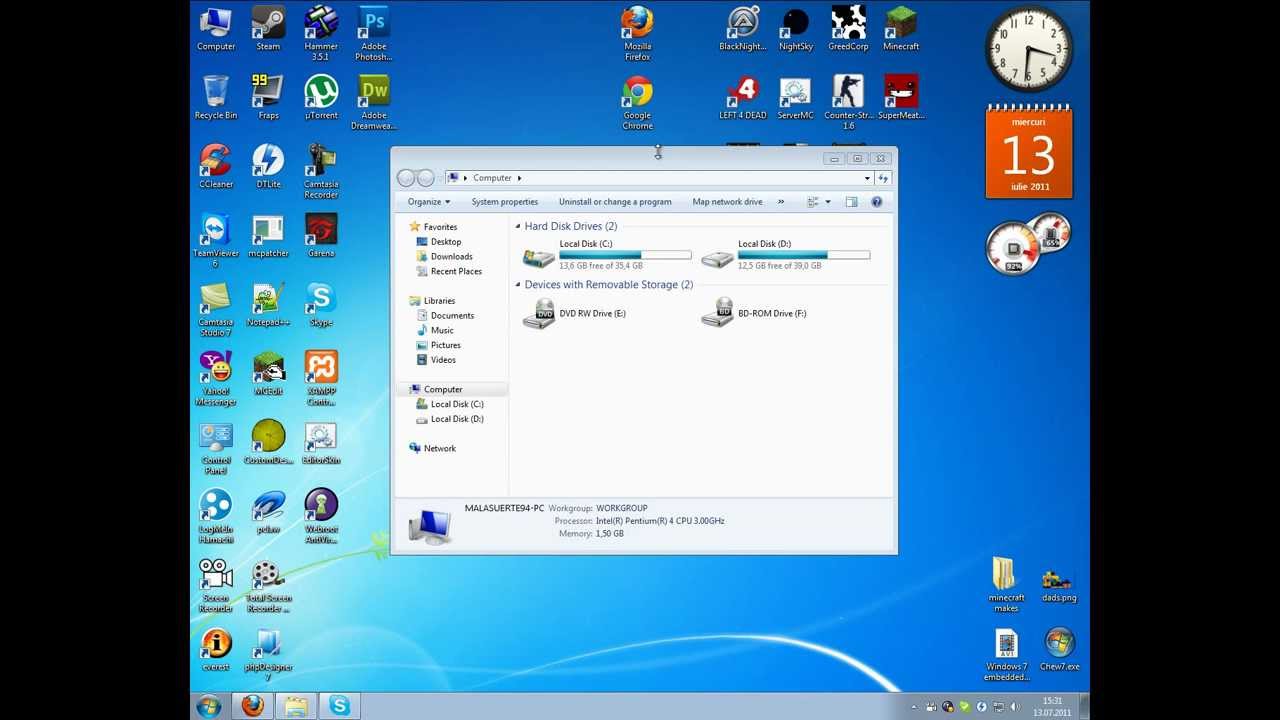Open Skype from the taskbar
This screenshot has width=1280, height=720.
(x=340, y=706)
